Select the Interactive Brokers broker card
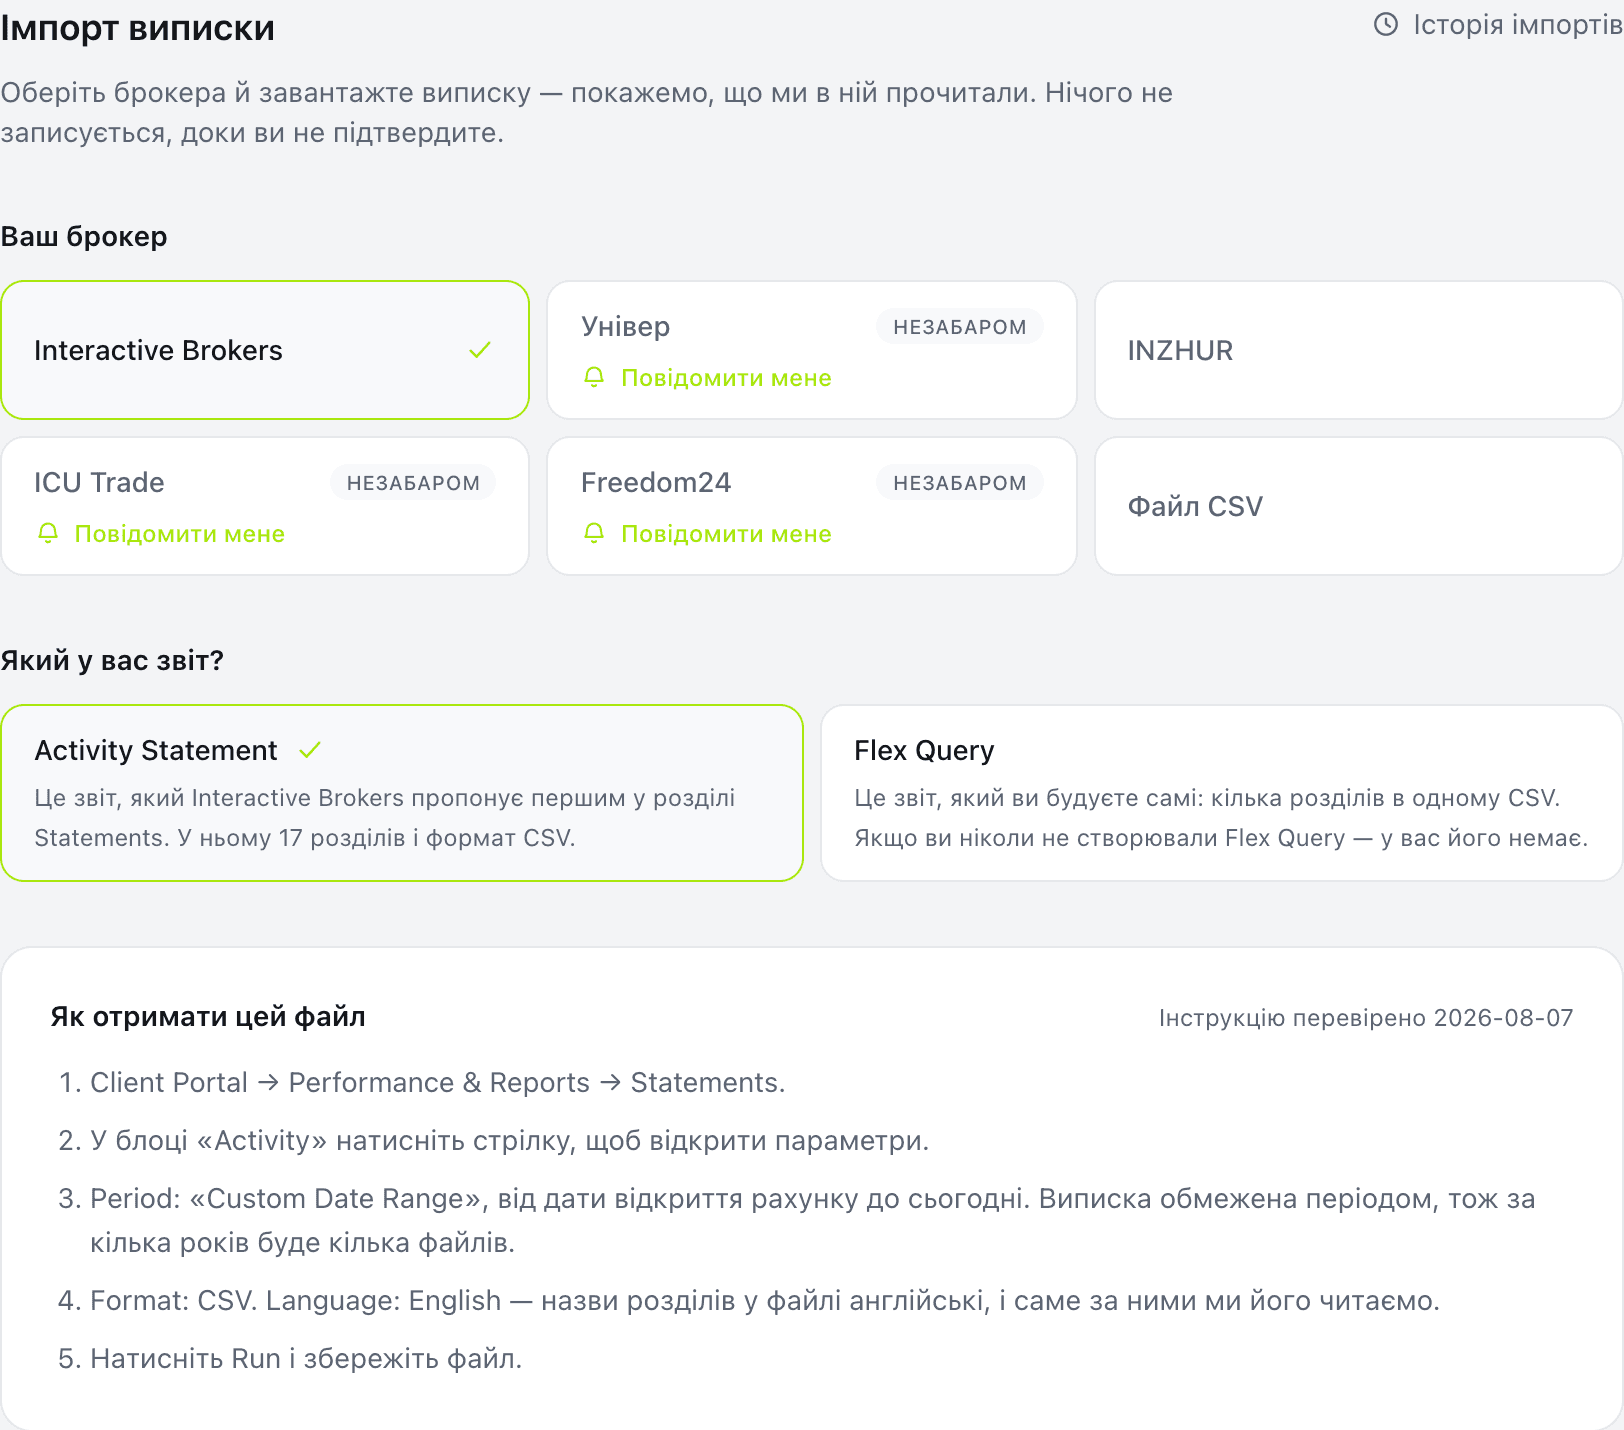Screen dimensions: 1624x1430 265,350
